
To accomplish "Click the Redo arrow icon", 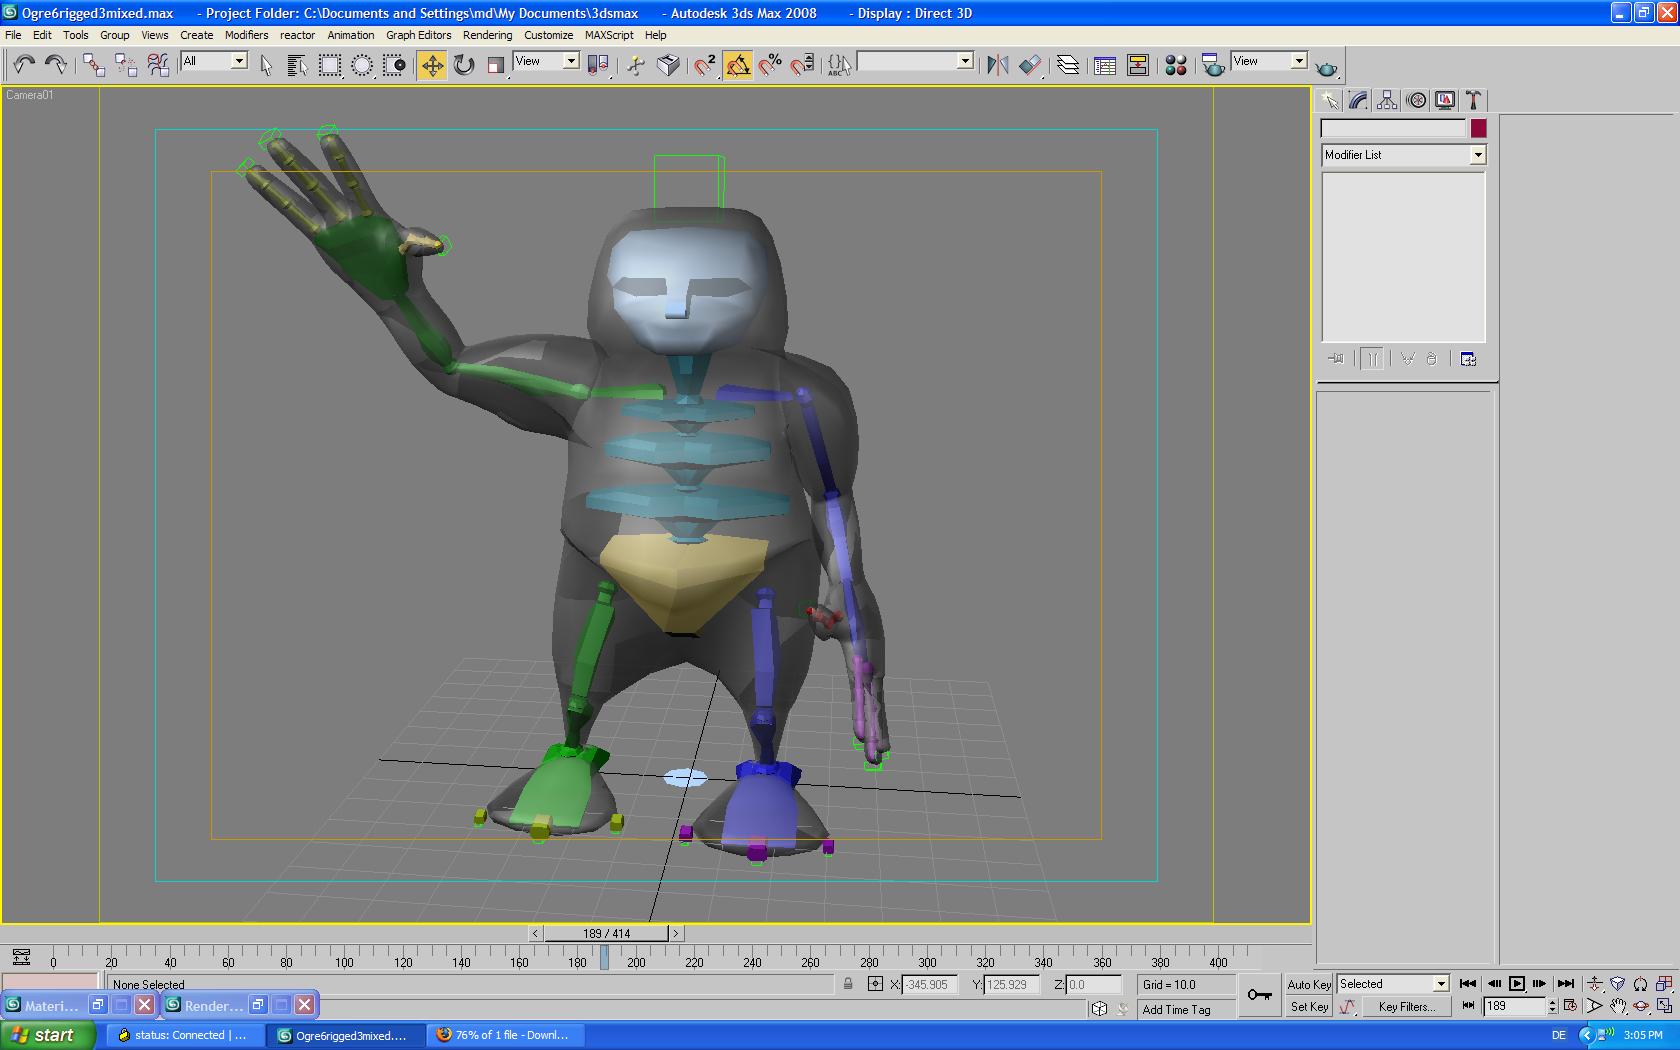I will 56,65.
